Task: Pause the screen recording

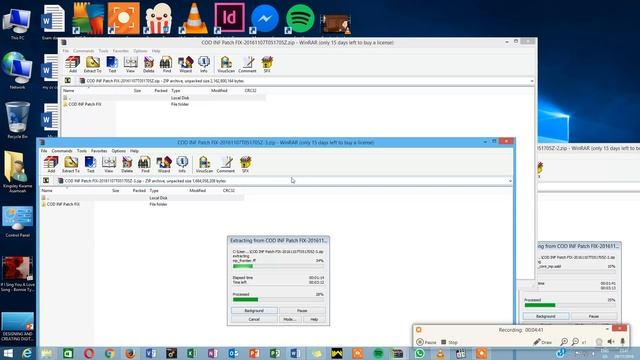Action: click(x=427, y=342)
